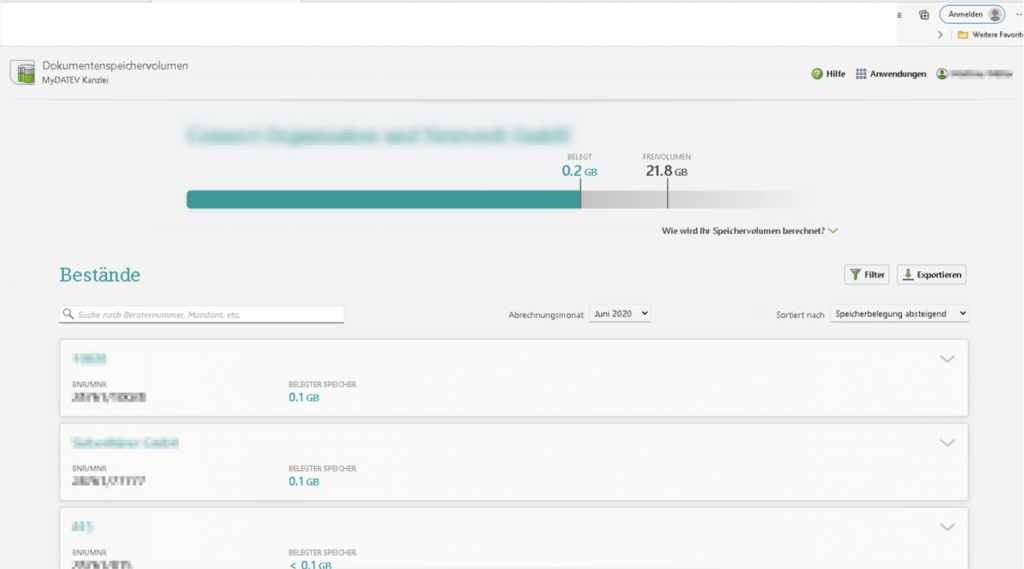This screenshot has height=569, width=1024.
Task: Click the browser's three-dot settings menu icon
Action: coord(1018,15)
